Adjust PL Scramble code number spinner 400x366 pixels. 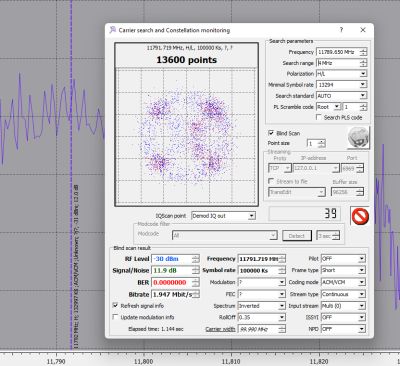coord(363,107)
